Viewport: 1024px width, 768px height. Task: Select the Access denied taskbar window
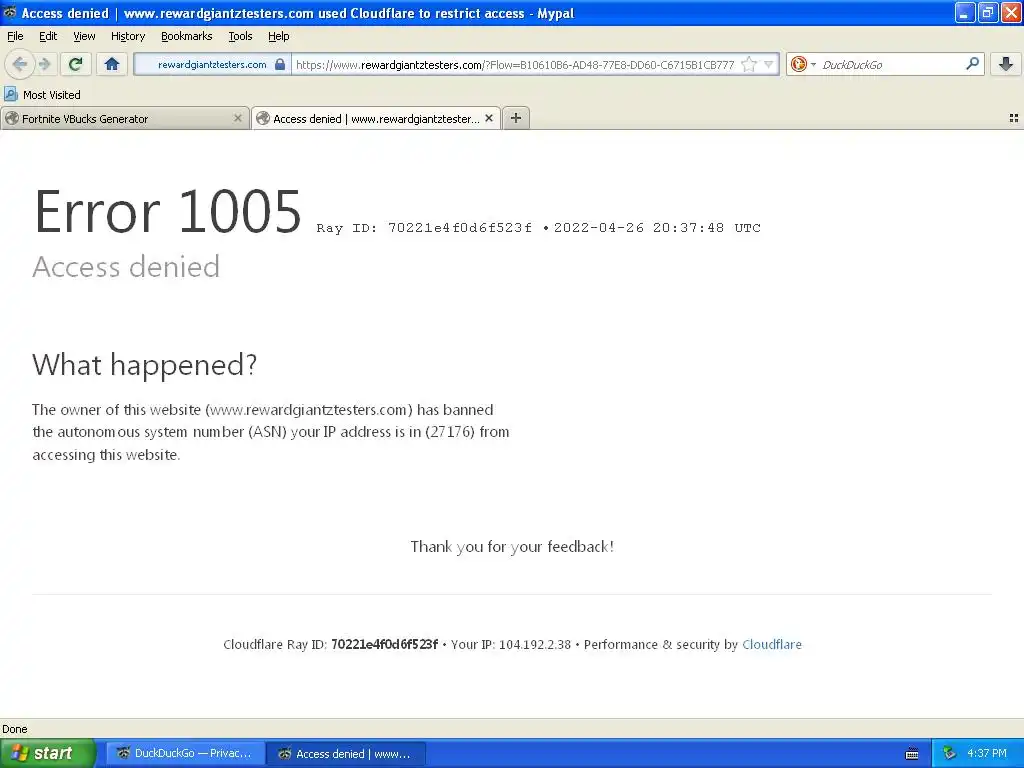point(346,753)
